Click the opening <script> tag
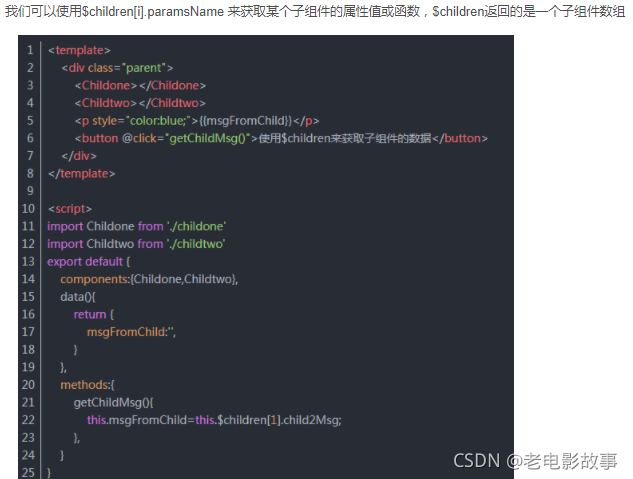 pyautogui.click(x=70, y=209)
